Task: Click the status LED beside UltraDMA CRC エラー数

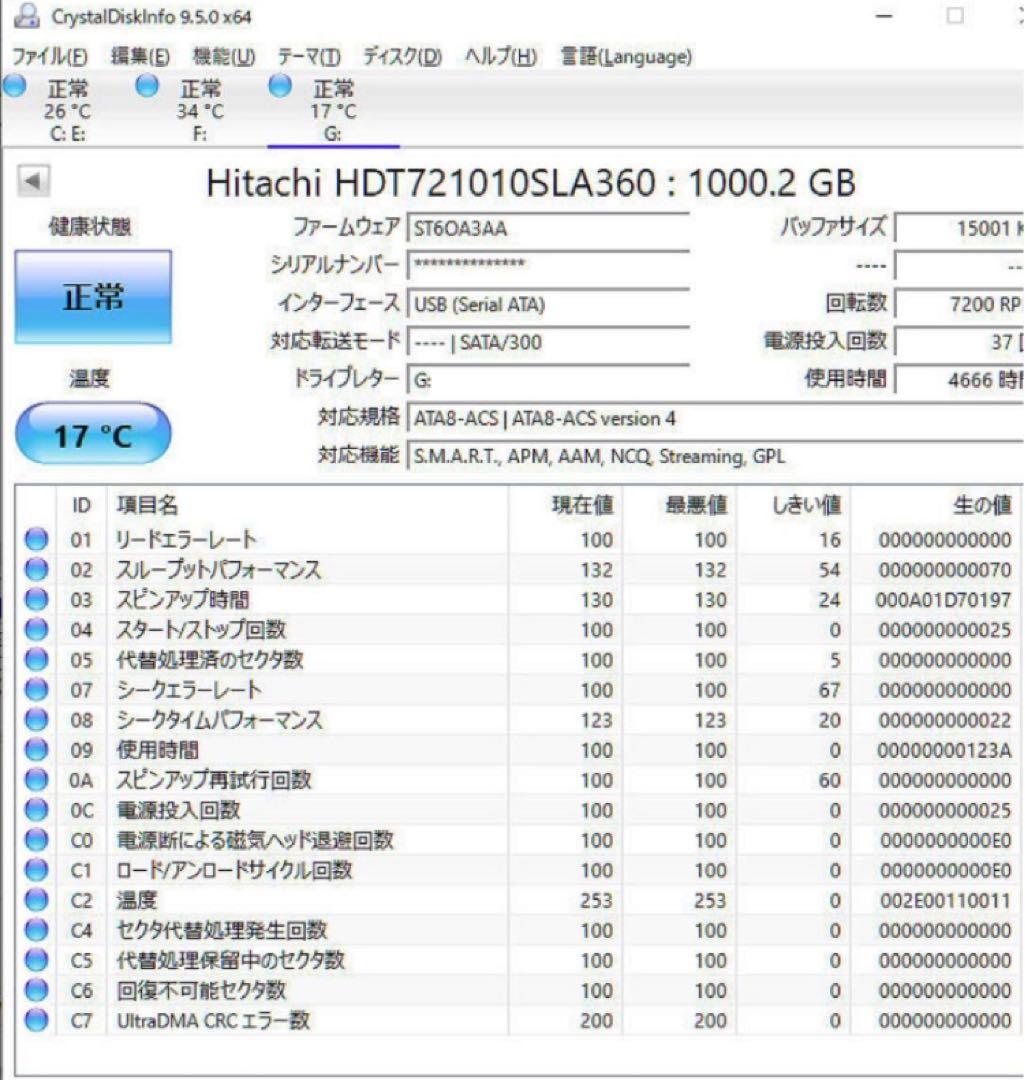Action: tap(36, 1021)
